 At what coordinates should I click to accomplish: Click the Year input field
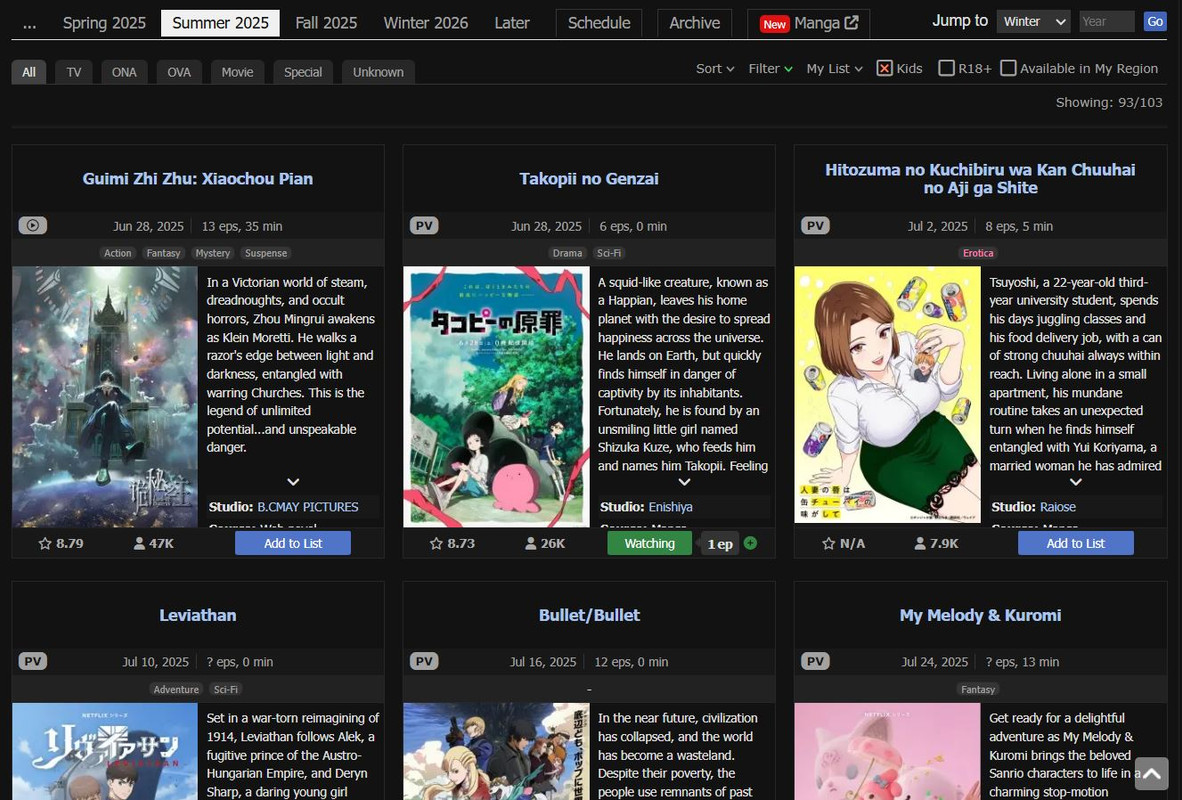[1106, 20]
